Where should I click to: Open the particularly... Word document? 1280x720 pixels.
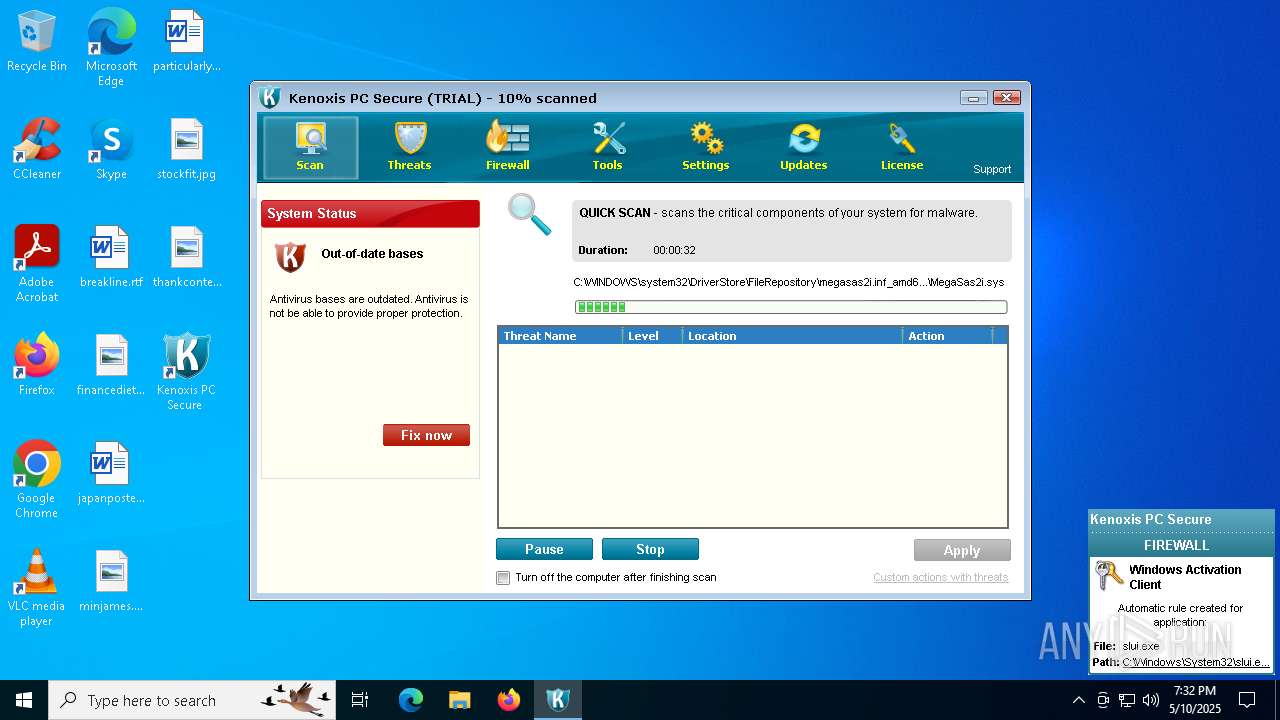point(186,42)
